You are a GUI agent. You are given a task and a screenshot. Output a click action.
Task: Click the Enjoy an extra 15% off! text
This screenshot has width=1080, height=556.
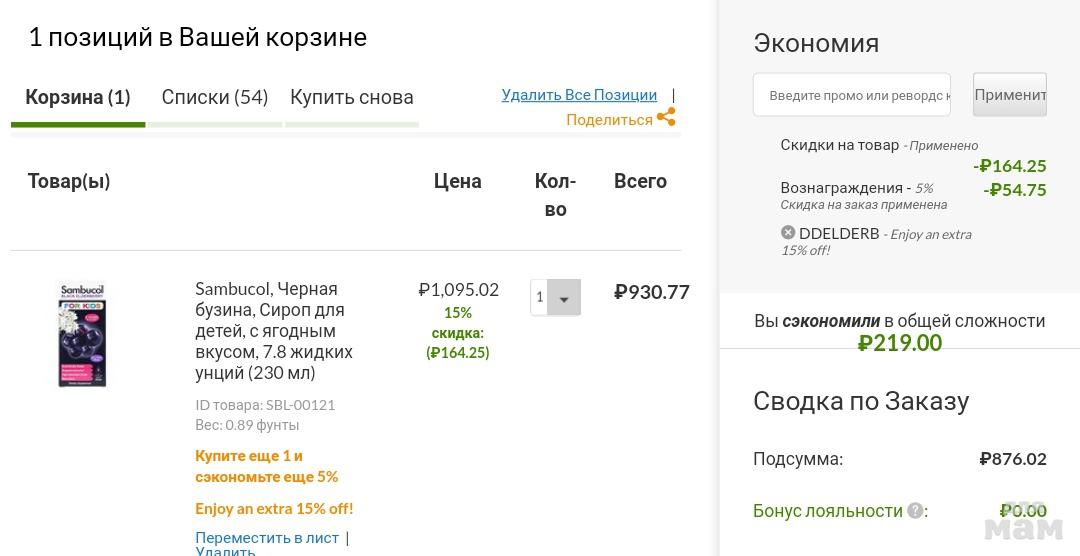(274, 508)
